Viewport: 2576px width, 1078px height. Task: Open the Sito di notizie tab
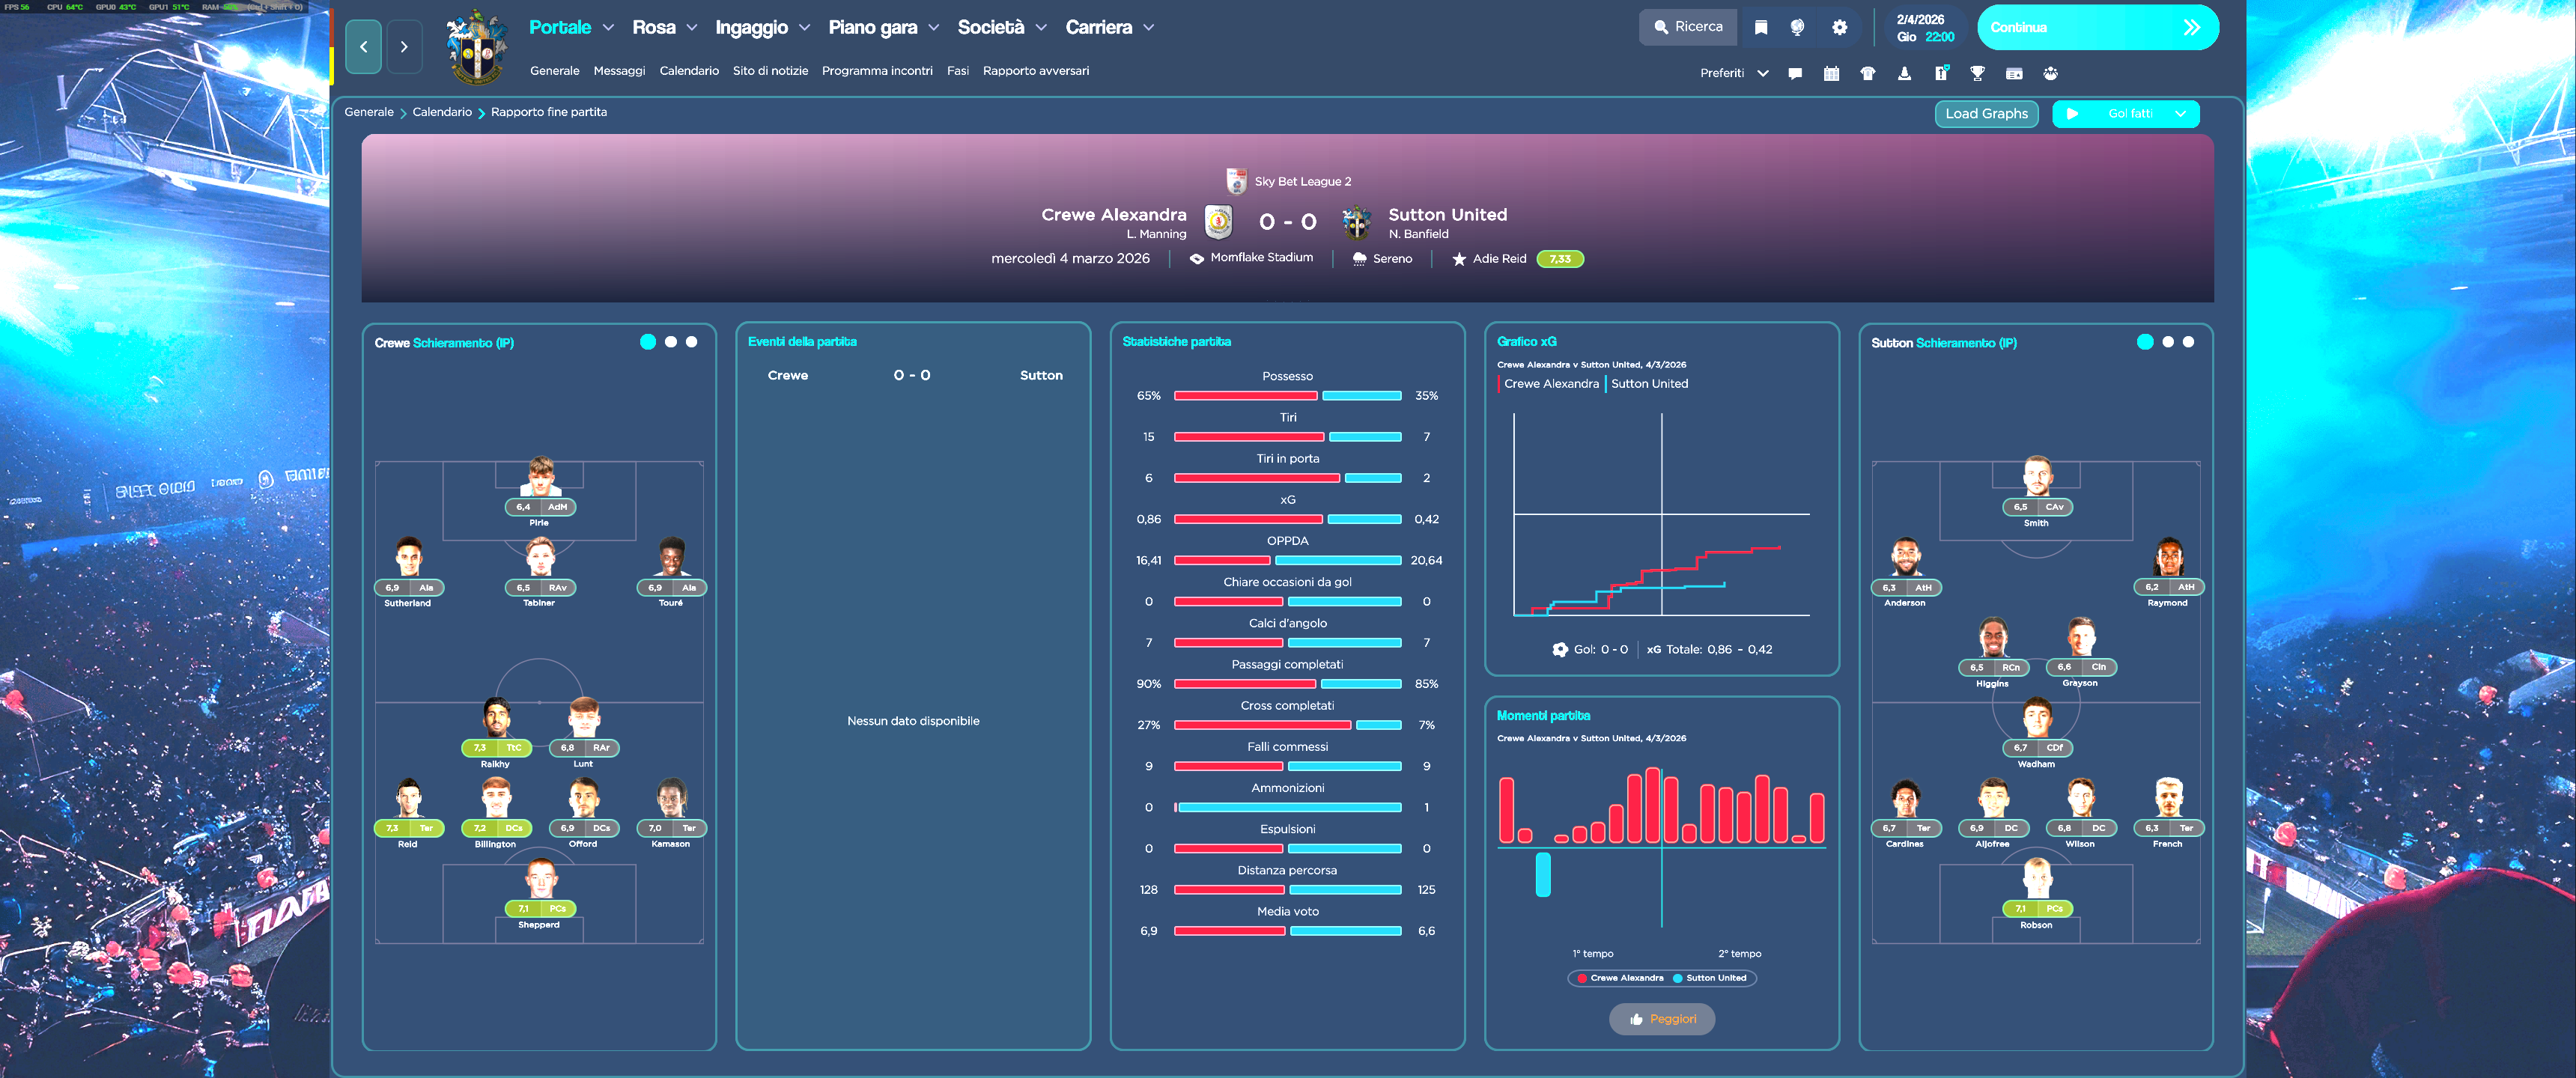click(770, 71)
